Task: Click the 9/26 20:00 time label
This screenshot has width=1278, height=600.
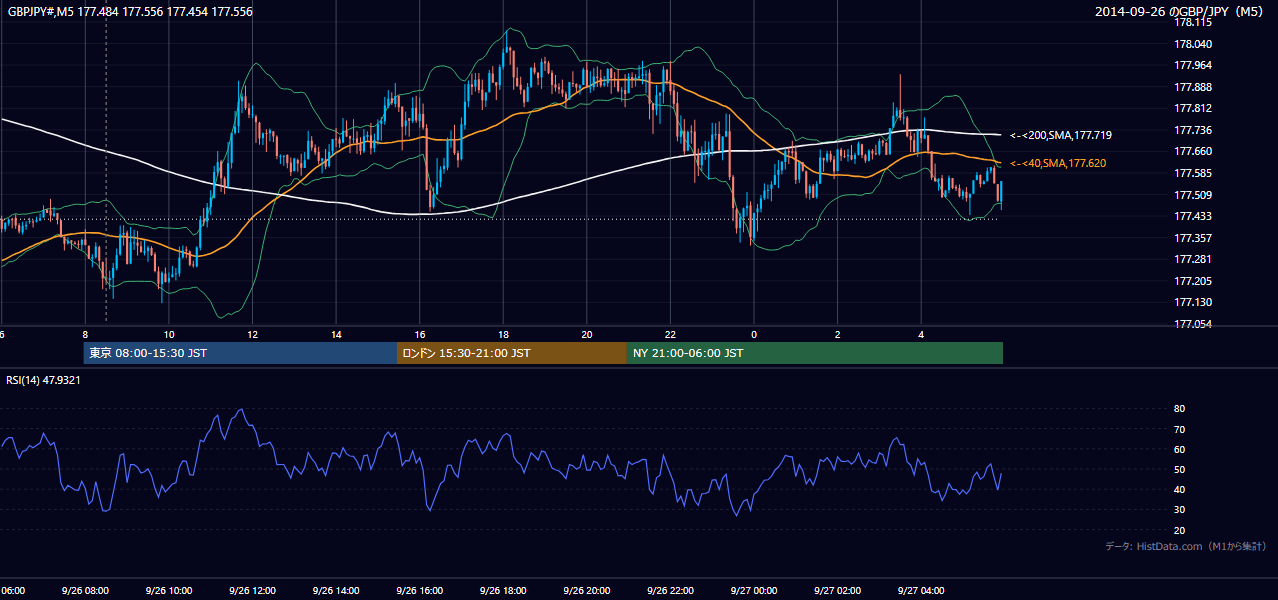Action: coord(587,591)
